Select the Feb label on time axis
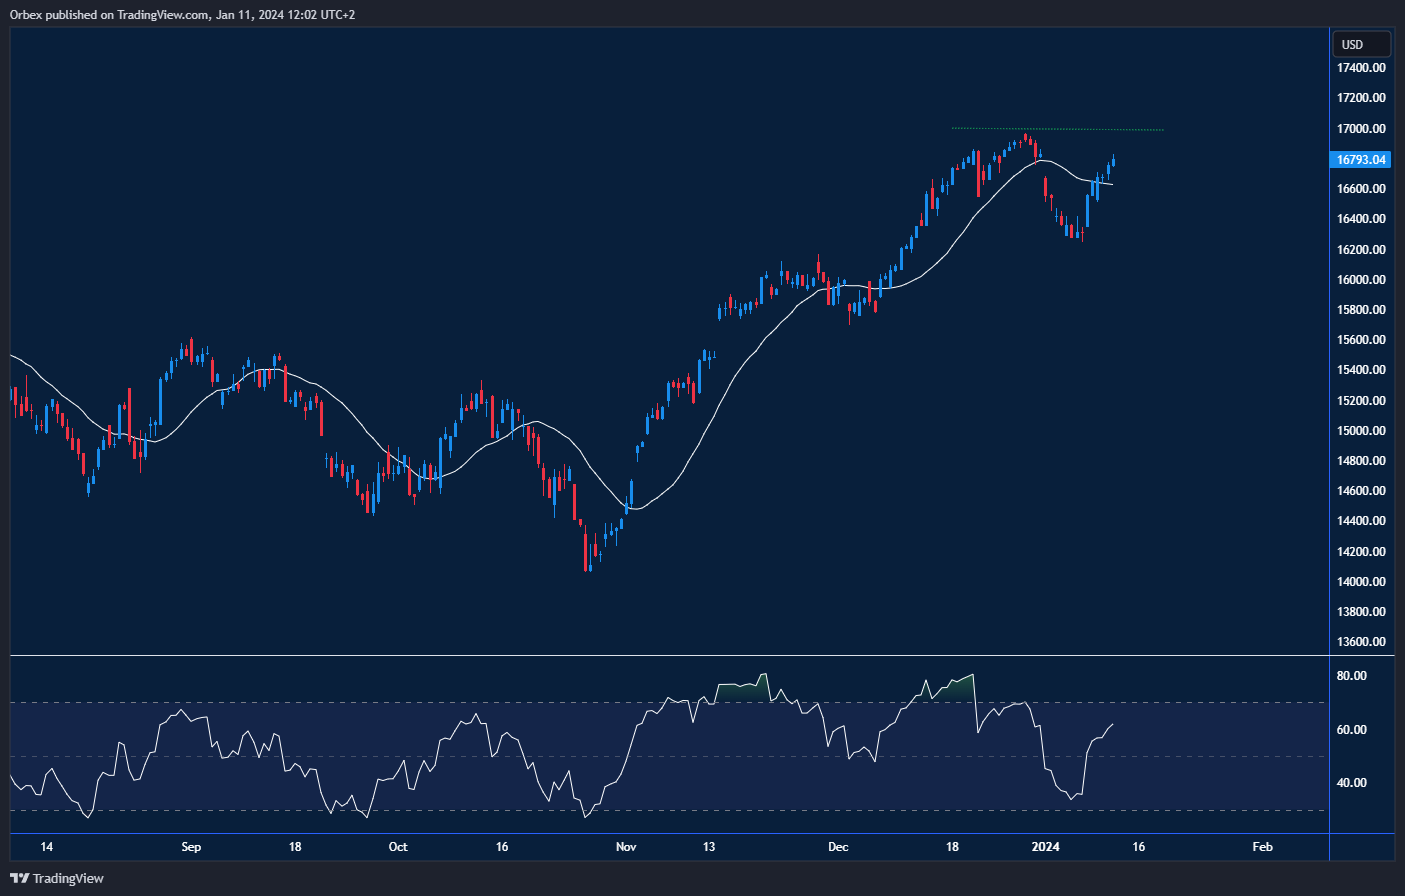 [x=1263, y=847]
